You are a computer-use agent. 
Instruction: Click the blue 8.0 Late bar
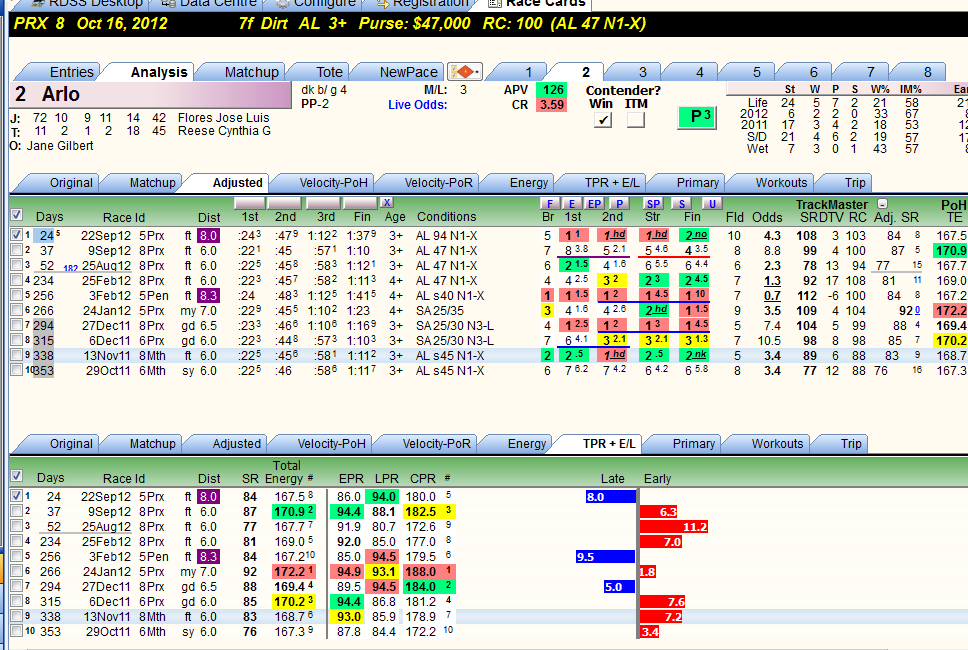(x=611, y=497)
